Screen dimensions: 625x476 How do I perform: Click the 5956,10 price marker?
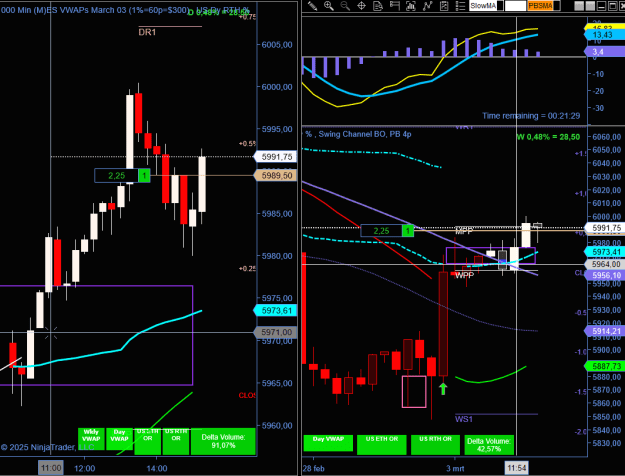pos(605,275)
